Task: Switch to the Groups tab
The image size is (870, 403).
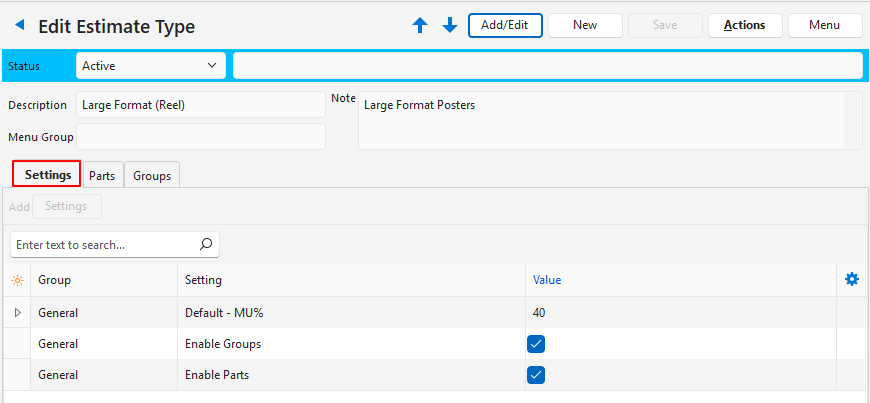Action: click(x=152, y=175)
